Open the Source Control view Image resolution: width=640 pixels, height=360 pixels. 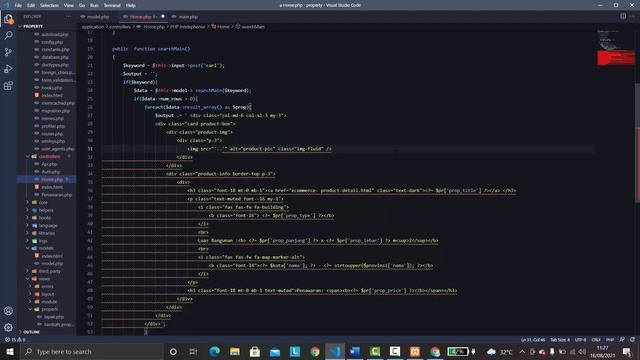[8, 52]
